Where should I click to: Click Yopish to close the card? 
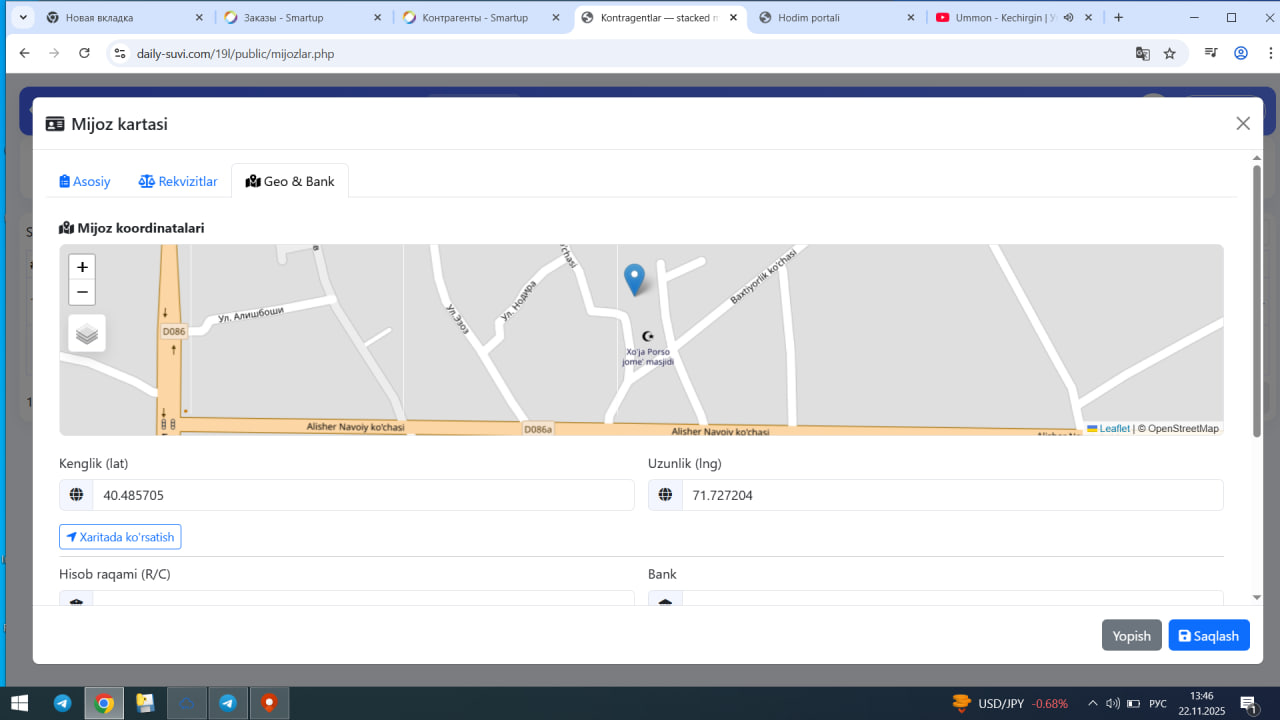pyautogui.click(x=1131, y=636)
